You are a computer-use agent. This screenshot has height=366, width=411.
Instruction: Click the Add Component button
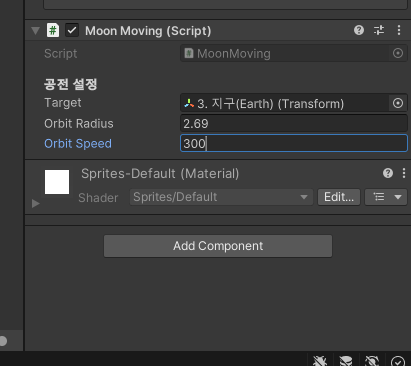(x=218, y=246)
